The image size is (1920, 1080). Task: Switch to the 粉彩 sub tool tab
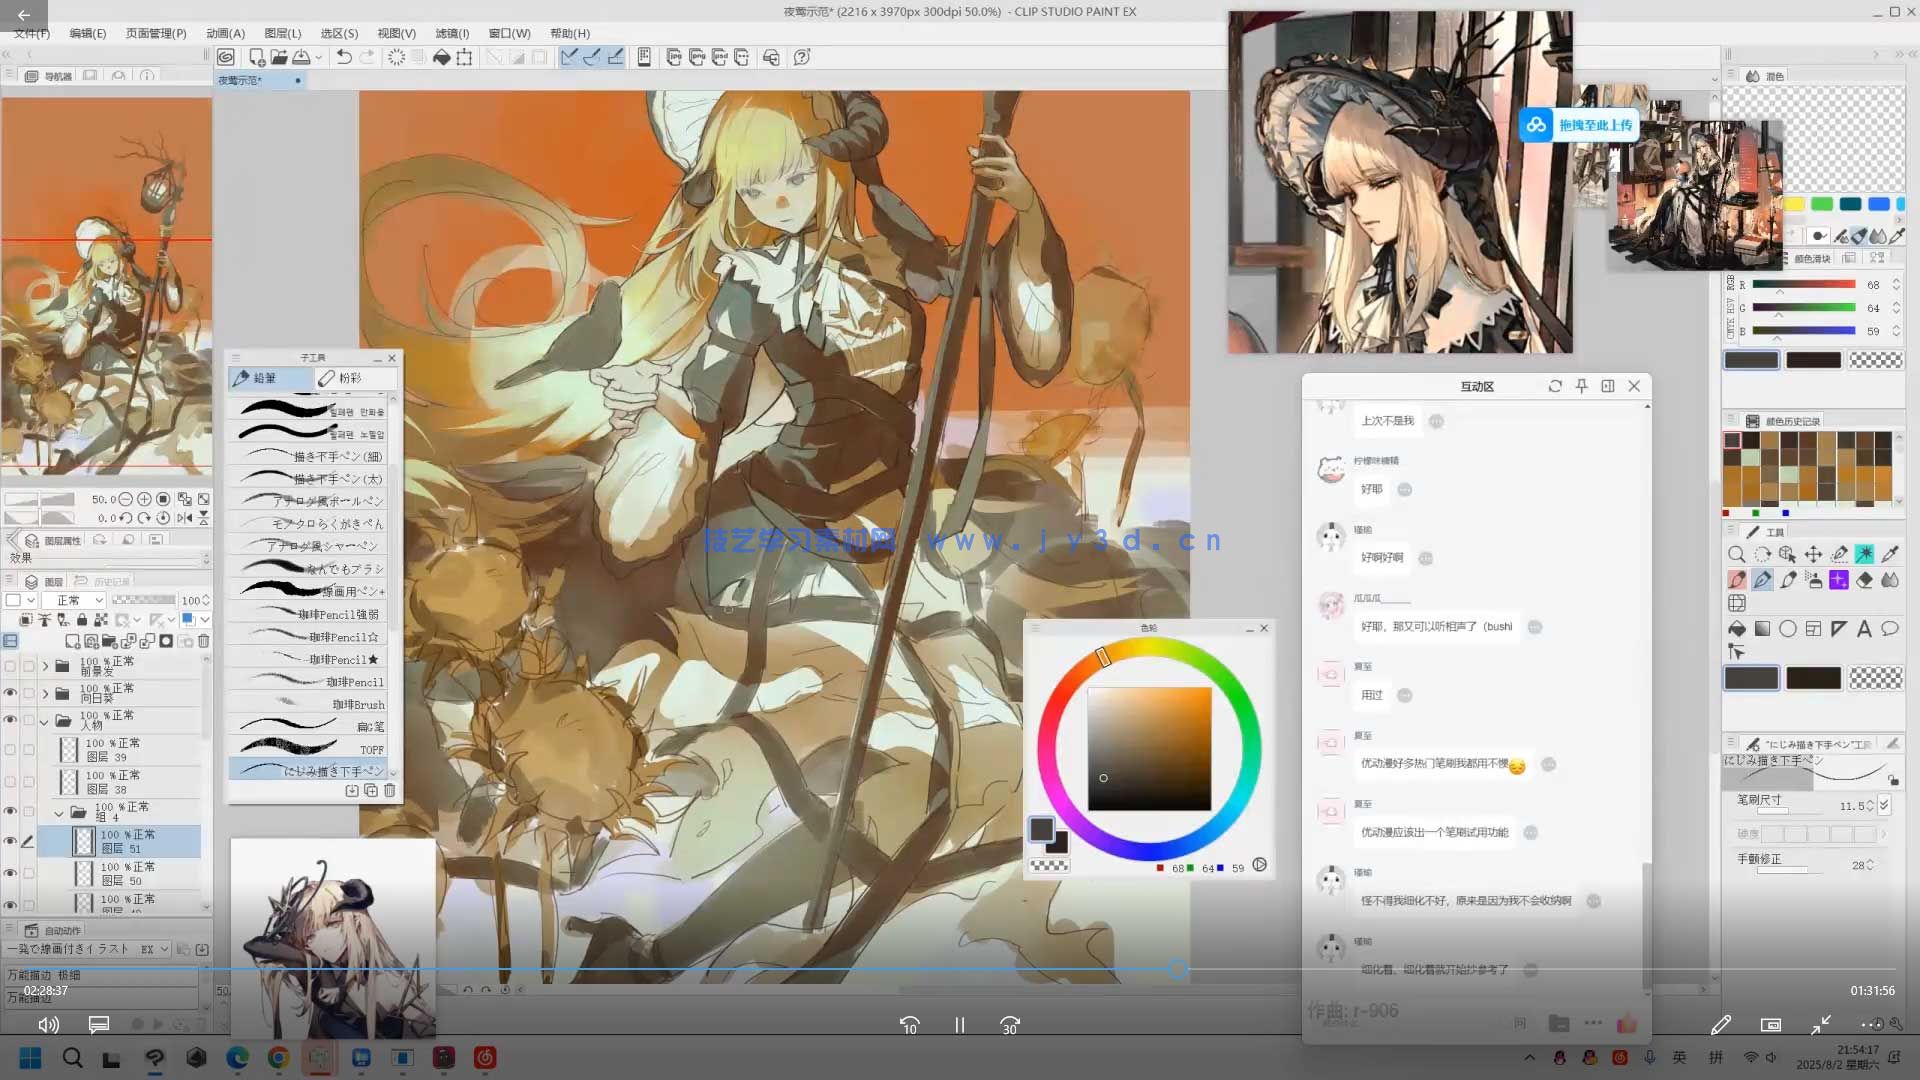pyautogui.click(x=352, y=378)
